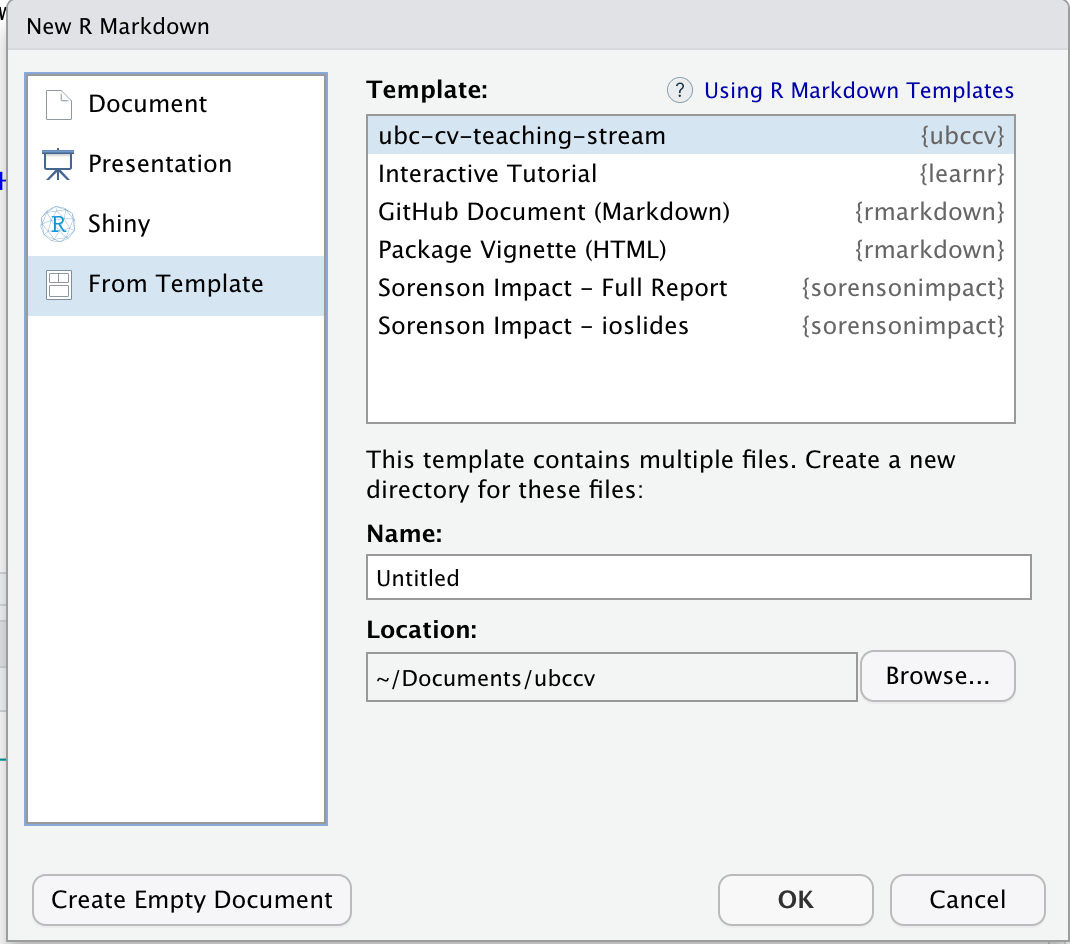
Task: Open the Browse... folder chooser
Action: click(x=938, y=676)
